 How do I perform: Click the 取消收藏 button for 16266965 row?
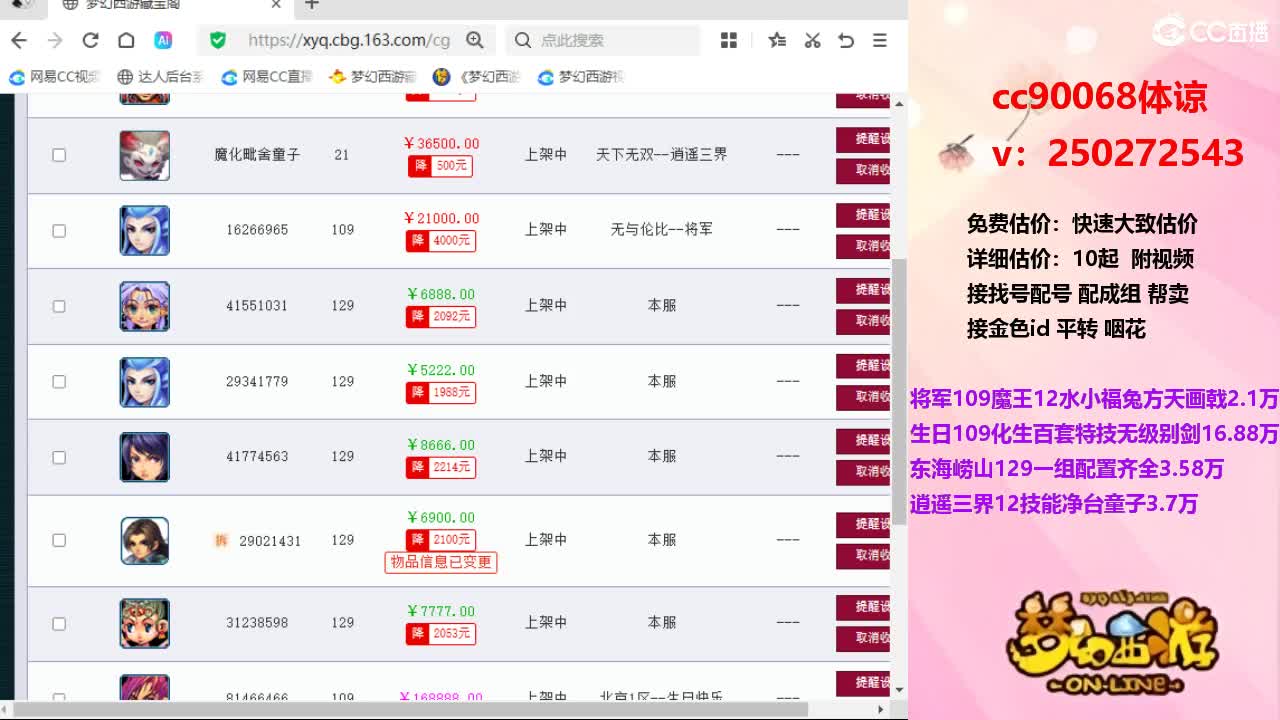[863, 246]
